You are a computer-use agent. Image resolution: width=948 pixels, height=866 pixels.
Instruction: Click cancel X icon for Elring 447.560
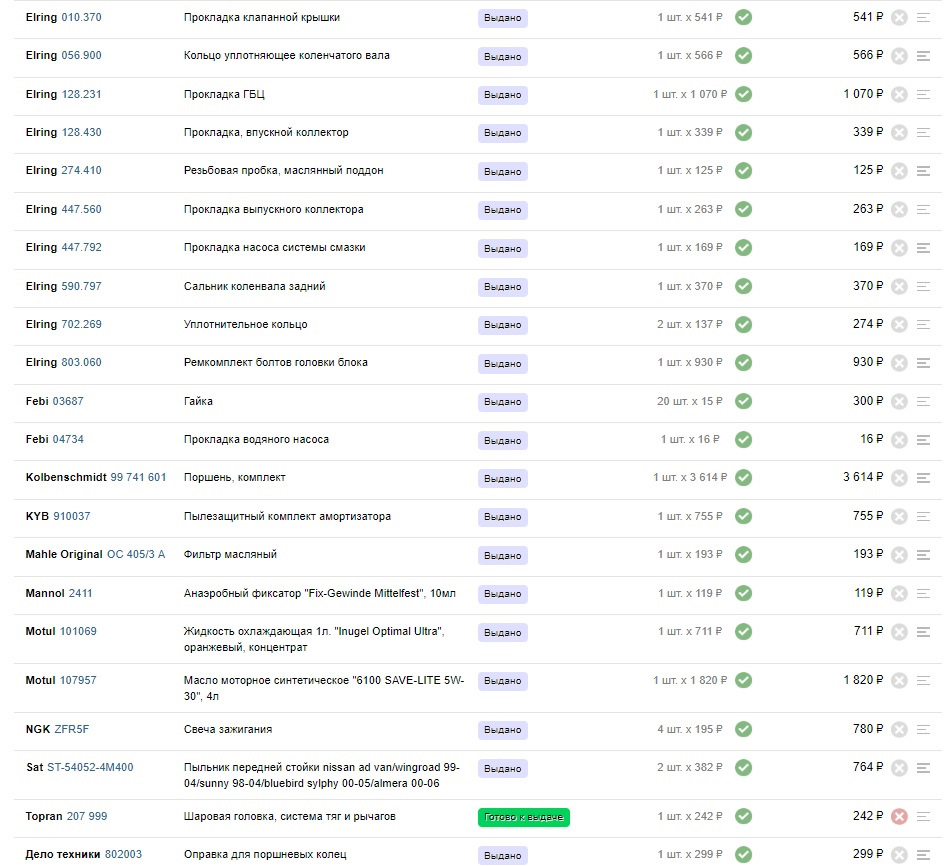click(899, 209)
